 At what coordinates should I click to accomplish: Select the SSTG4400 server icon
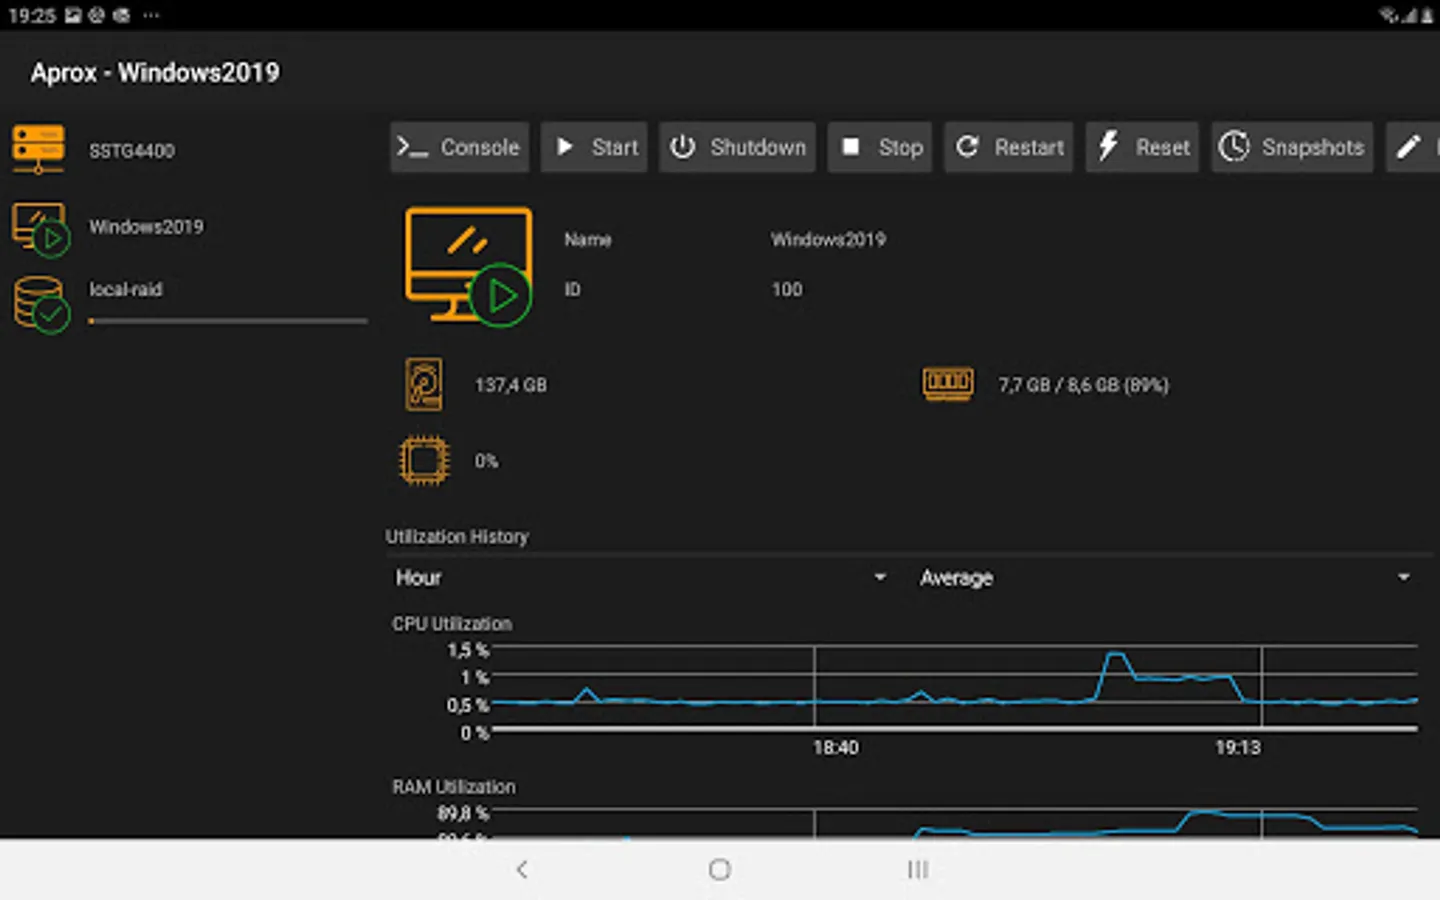click(39, 150)
